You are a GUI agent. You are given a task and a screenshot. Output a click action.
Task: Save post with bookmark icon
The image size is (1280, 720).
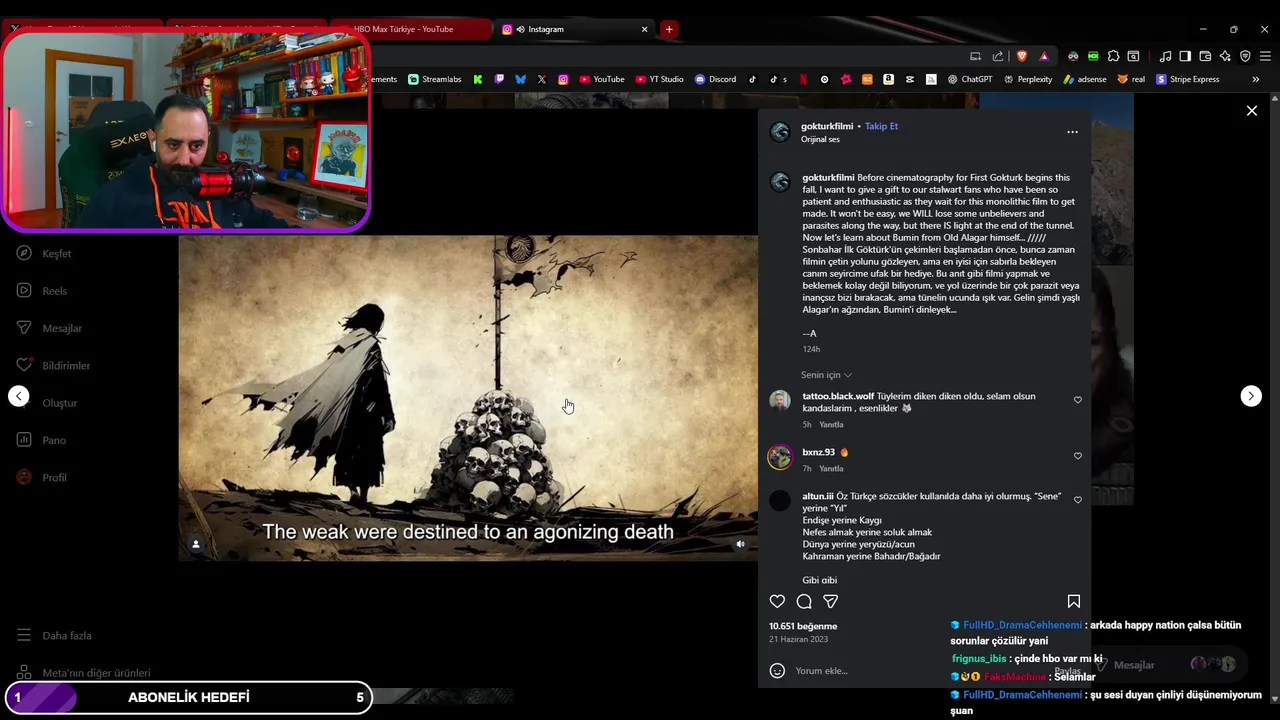coord(1073,601)
